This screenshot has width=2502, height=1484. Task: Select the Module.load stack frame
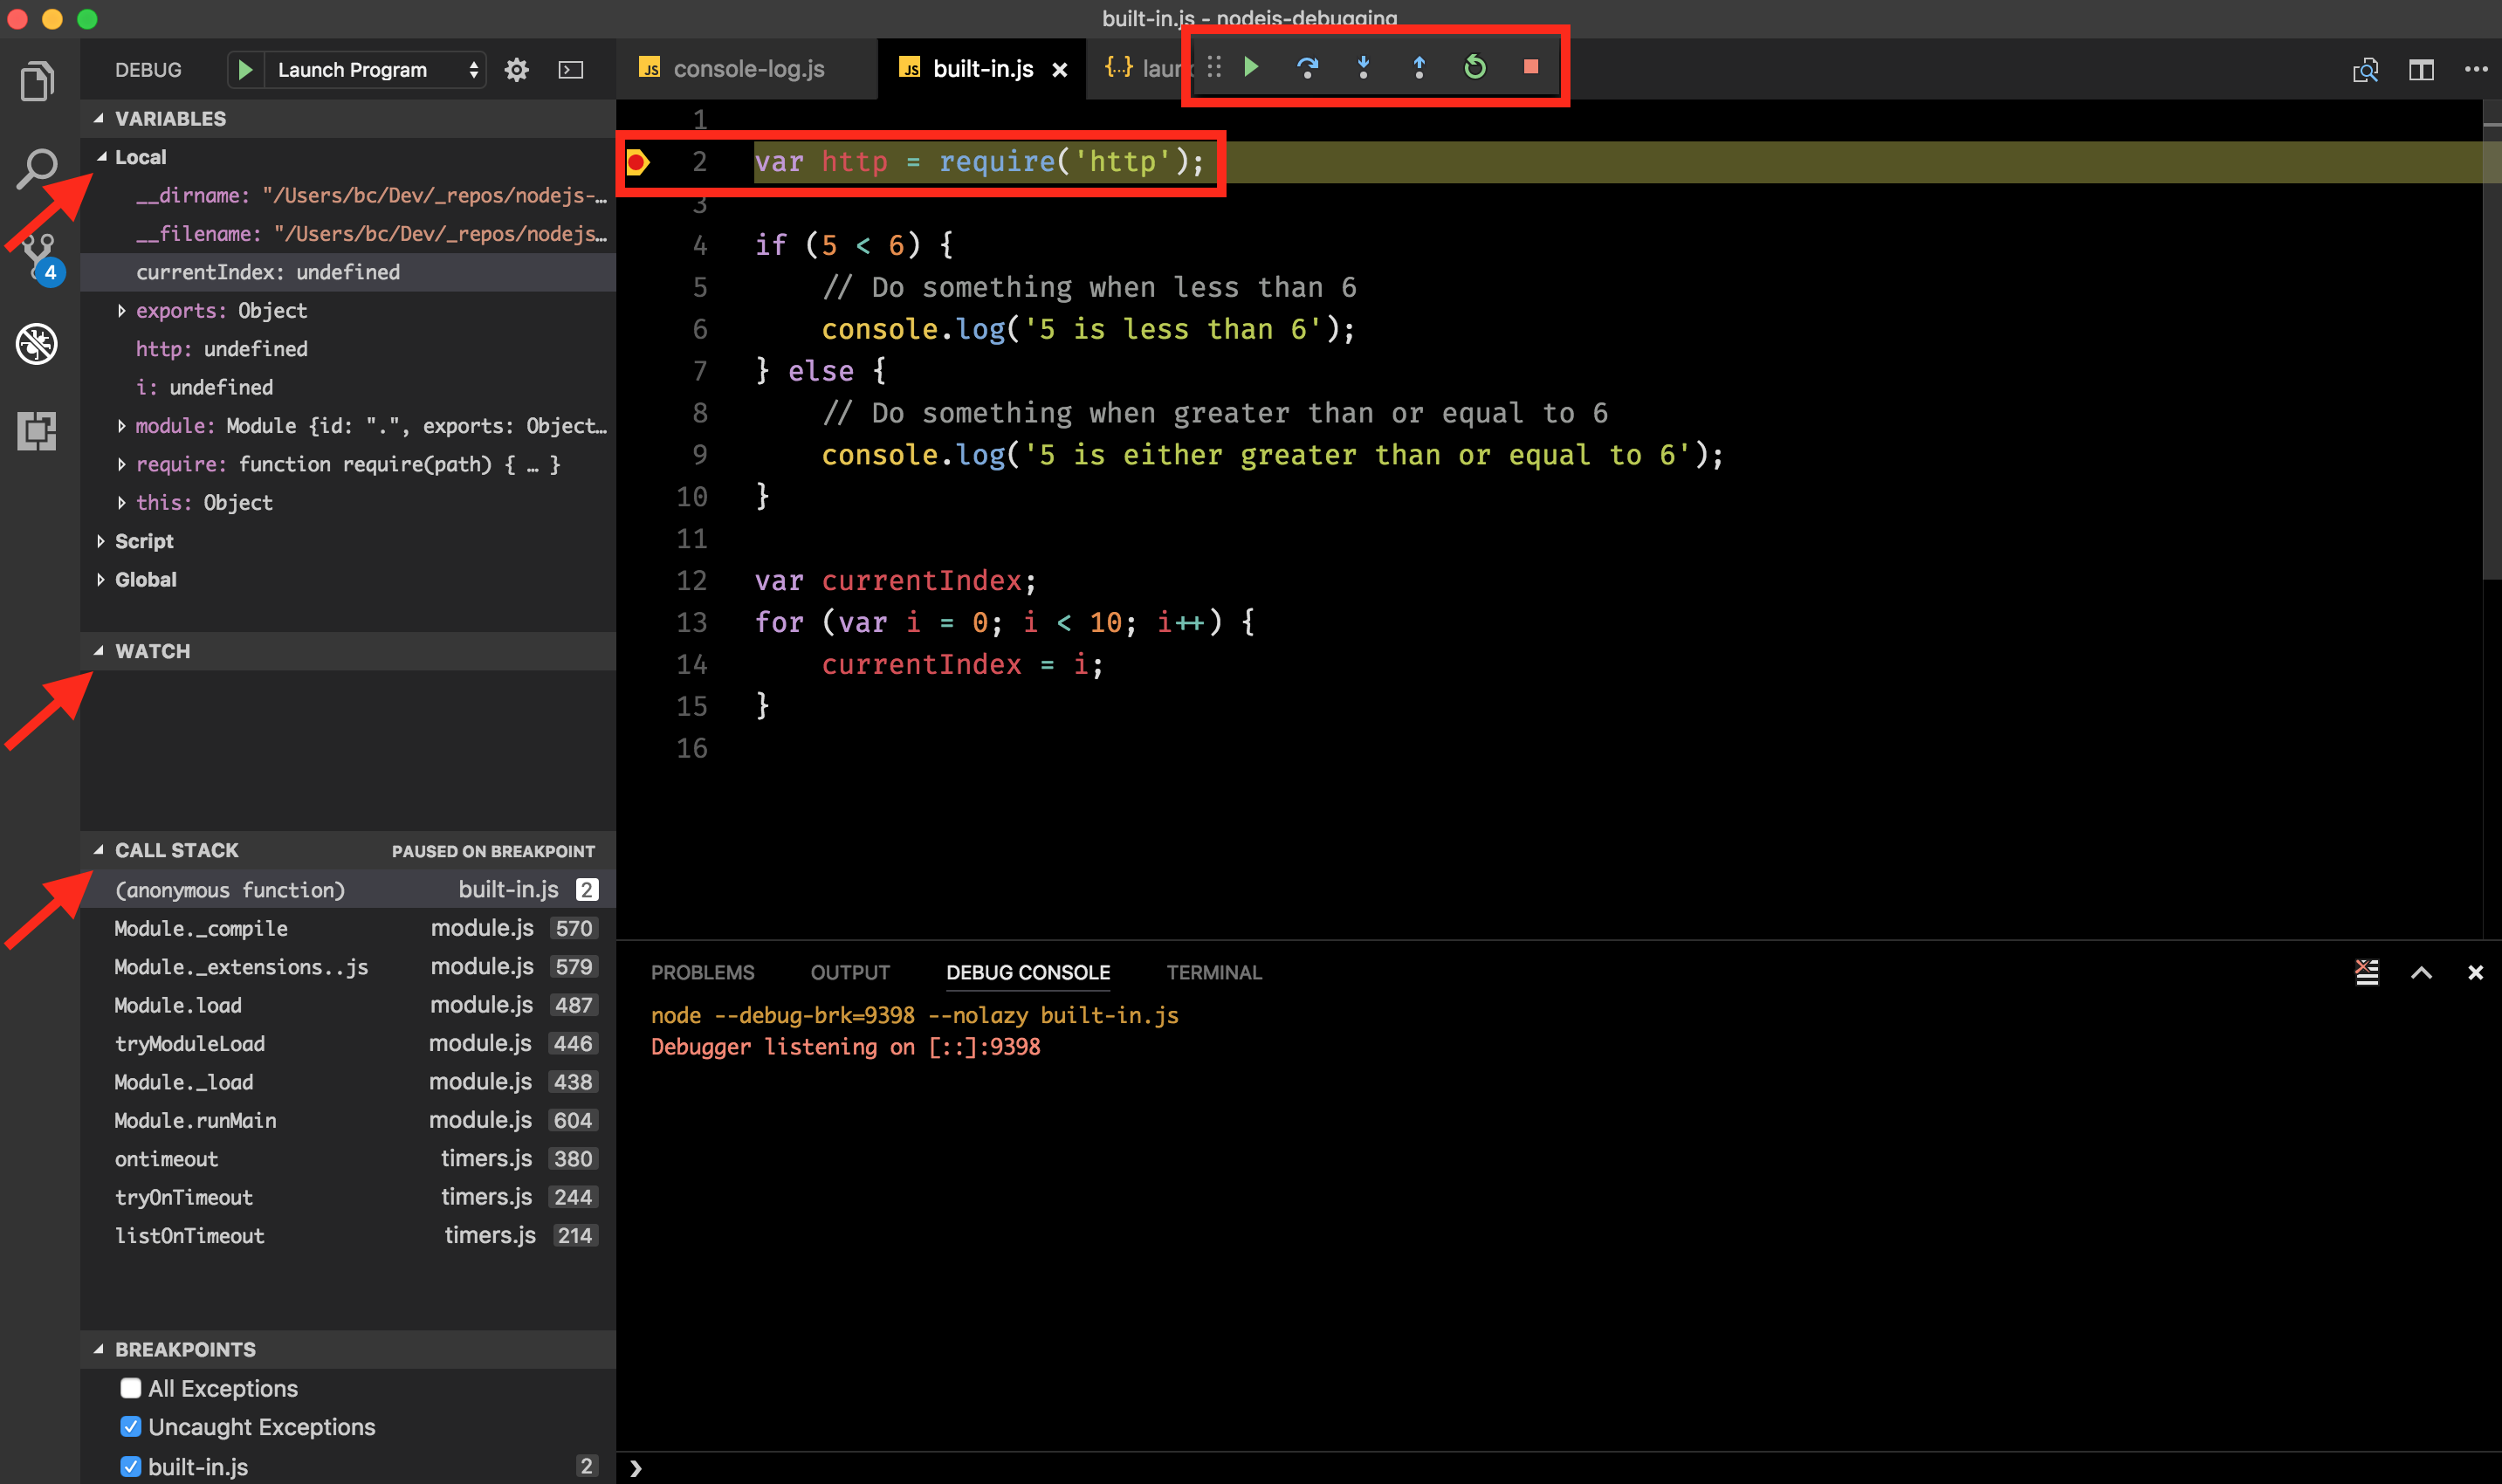(x=348, y=1005)
